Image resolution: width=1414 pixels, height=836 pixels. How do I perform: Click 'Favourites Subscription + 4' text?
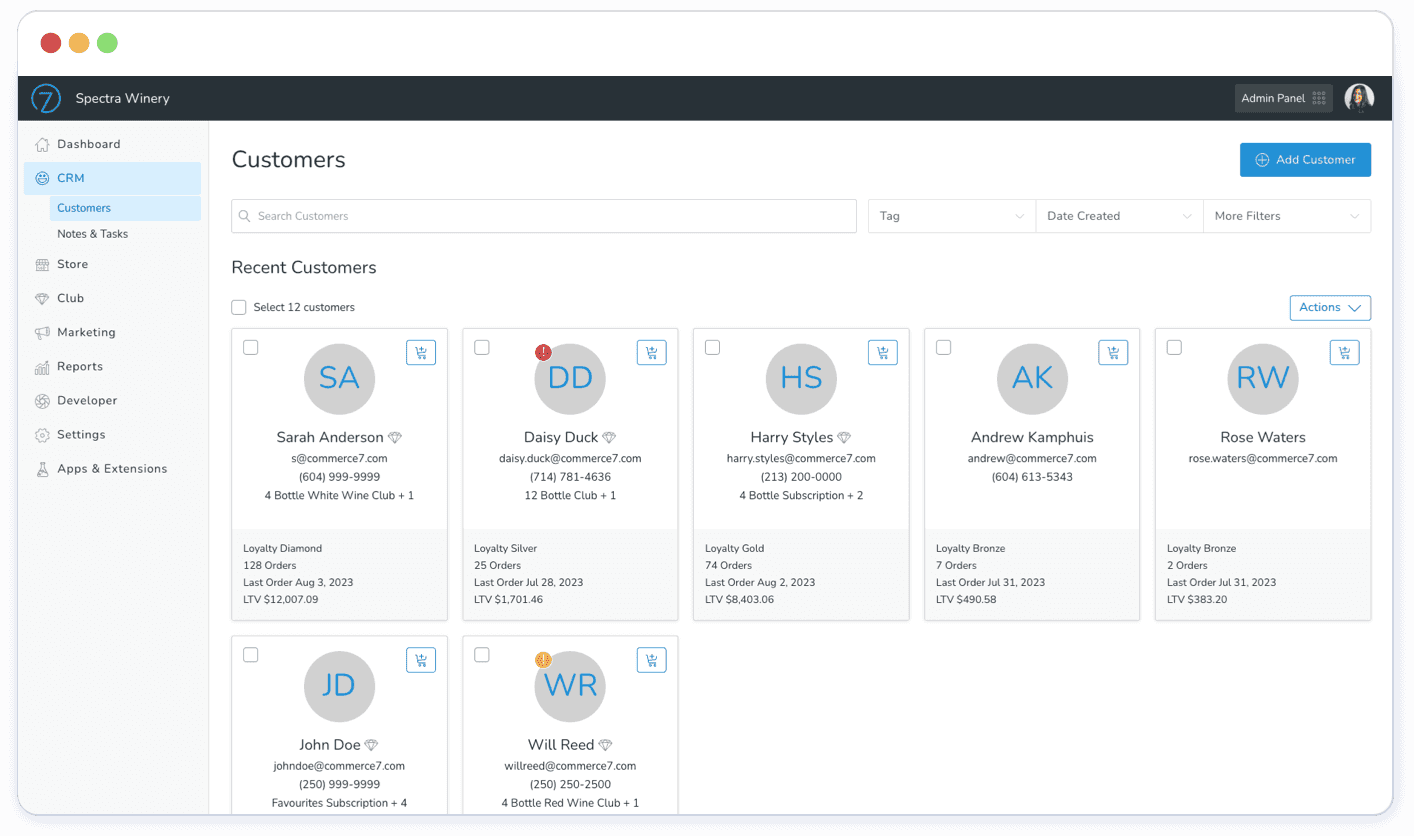point(339,803)
